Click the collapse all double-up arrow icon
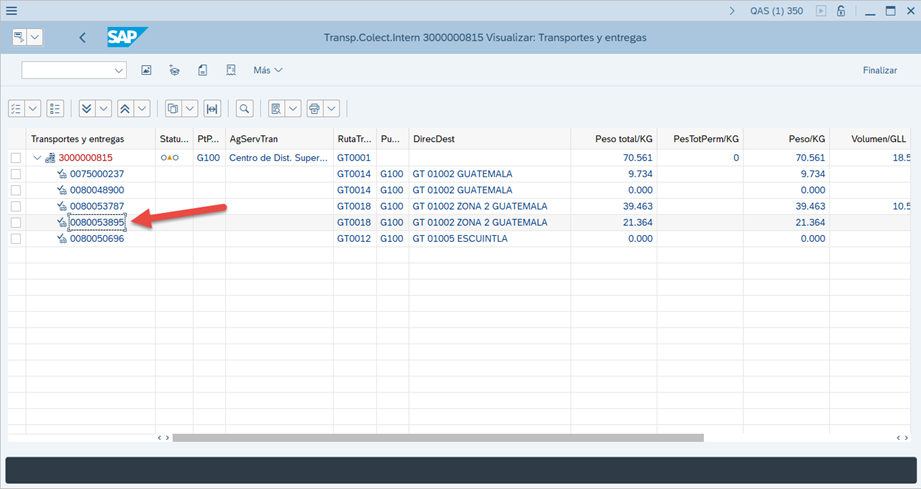The image size is (921, 489). (x=125, y=108)
